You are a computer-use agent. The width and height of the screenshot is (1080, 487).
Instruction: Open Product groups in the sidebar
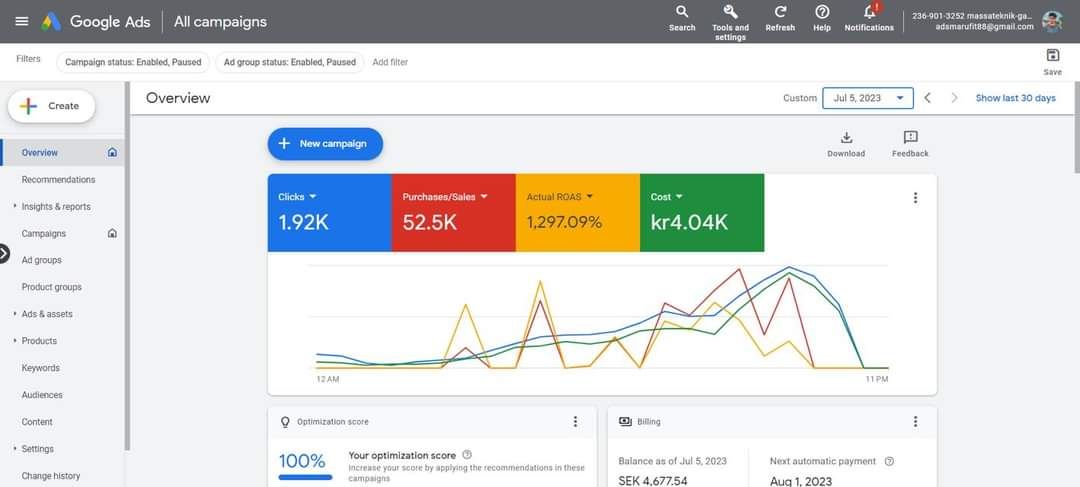coord(52,287)
